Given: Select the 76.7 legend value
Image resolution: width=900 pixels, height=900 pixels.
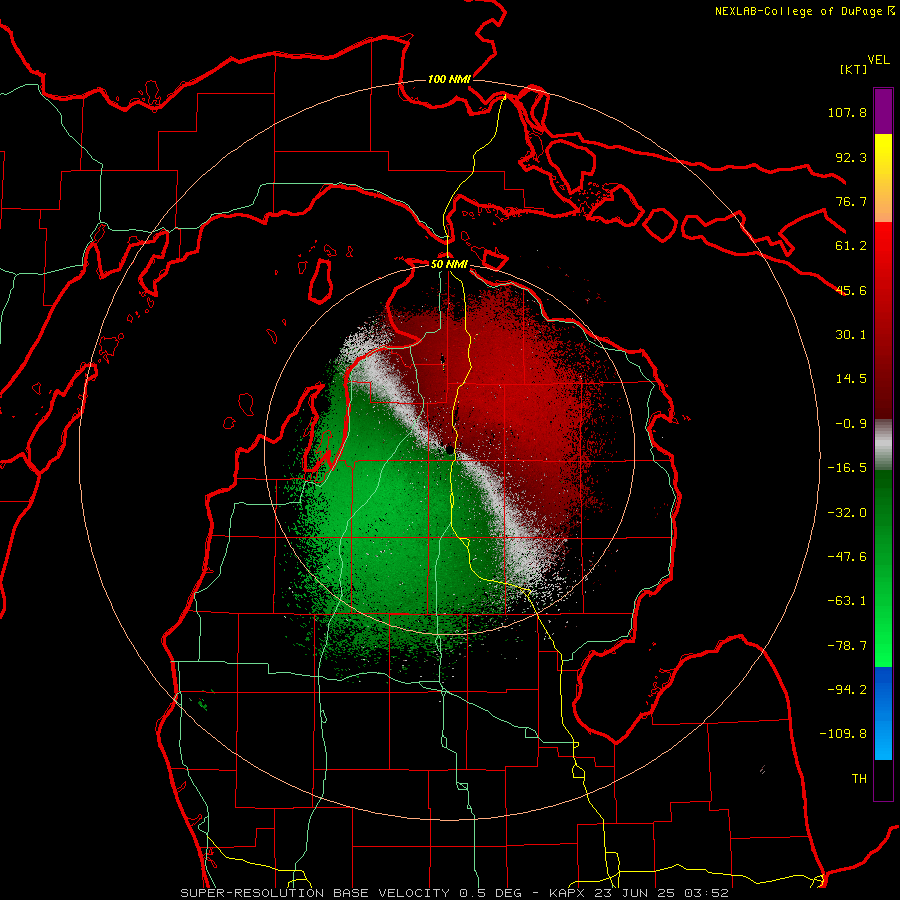Looking at the screenshot, I should click(851, 201).
